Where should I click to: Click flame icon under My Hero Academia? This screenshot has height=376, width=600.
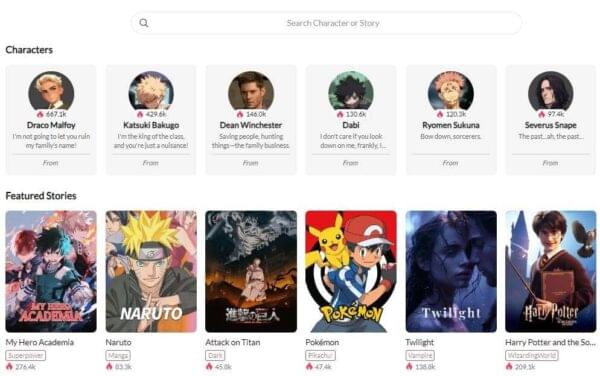point(10,366)
